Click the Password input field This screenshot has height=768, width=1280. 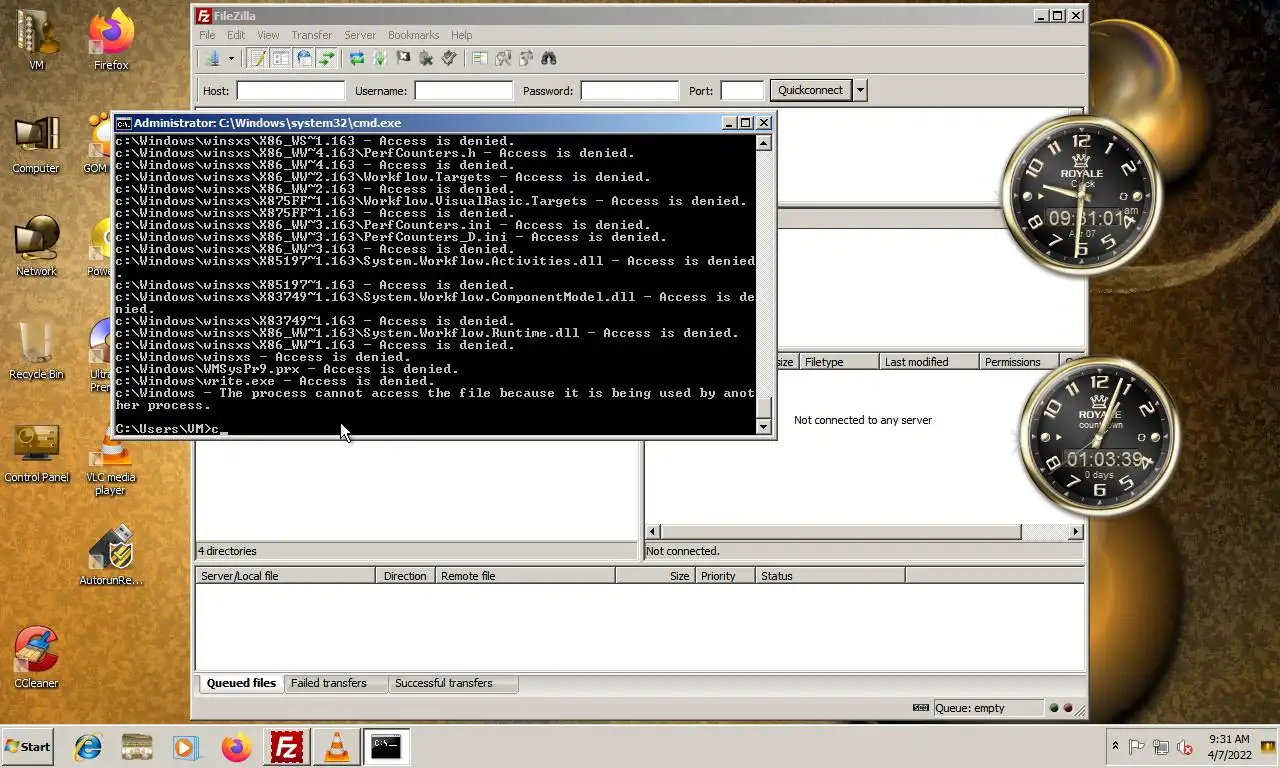(630, 91)
